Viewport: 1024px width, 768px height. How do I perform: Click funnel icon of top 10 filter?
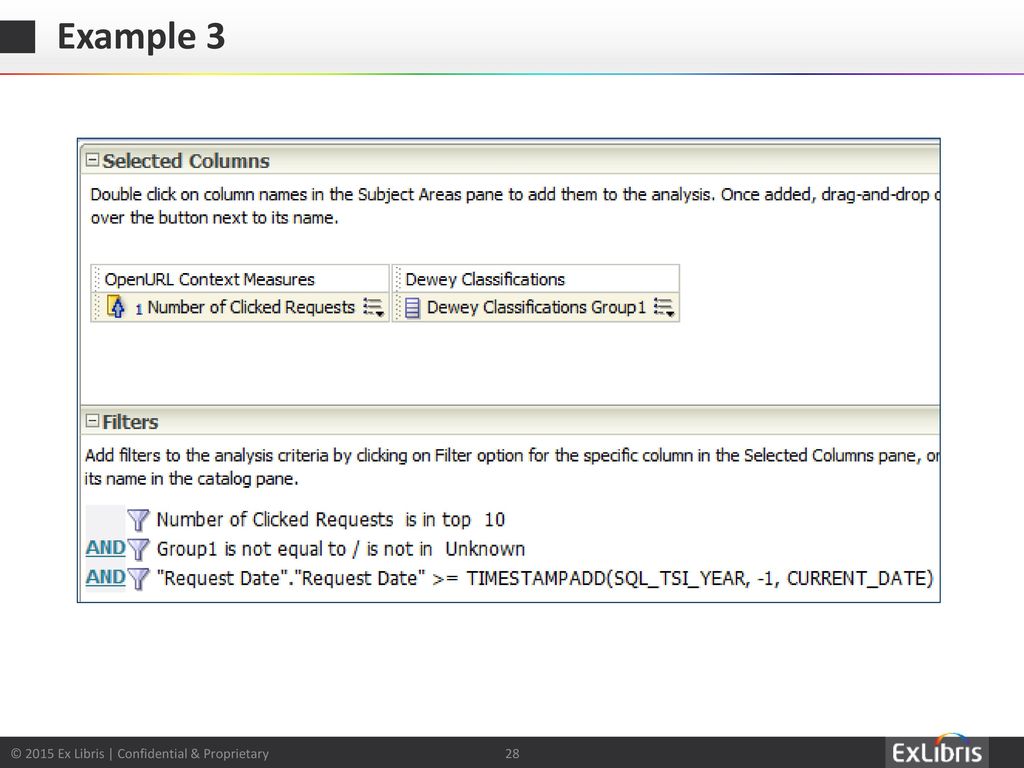139,520
